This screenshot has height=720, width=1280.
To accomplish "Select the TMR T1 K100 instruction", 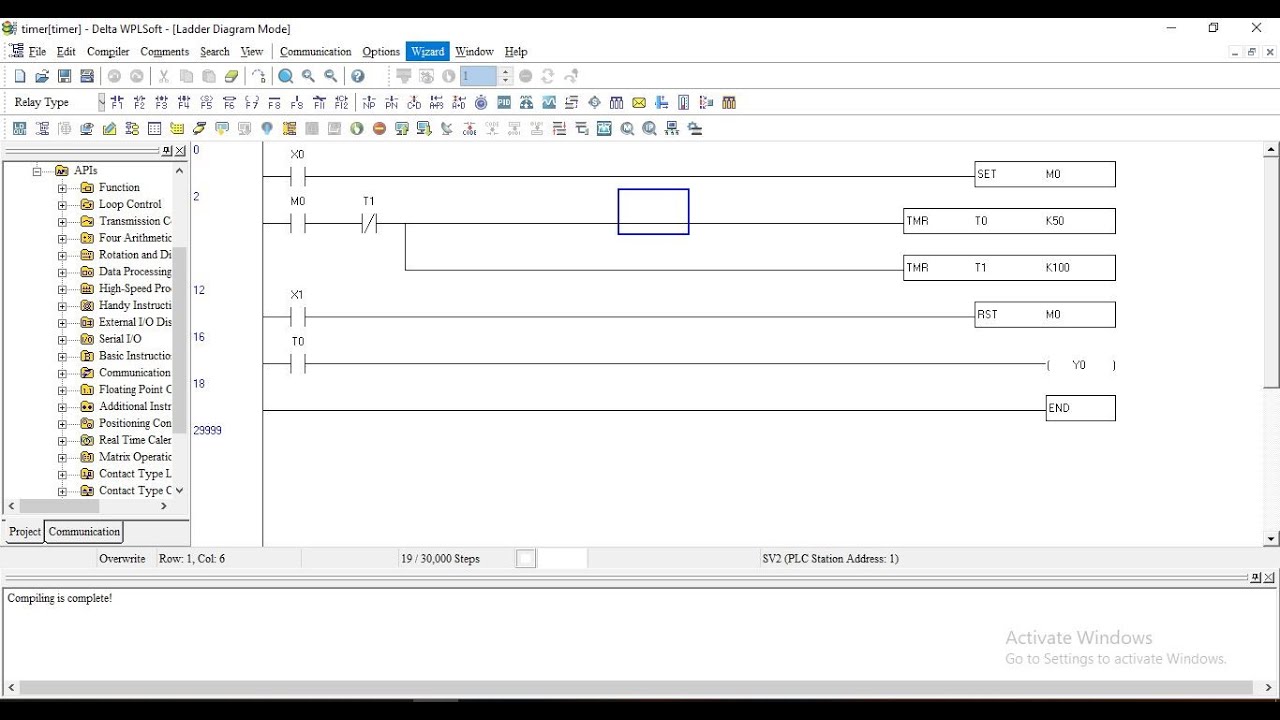I will pyautogui.click(x=1009, y=268).
